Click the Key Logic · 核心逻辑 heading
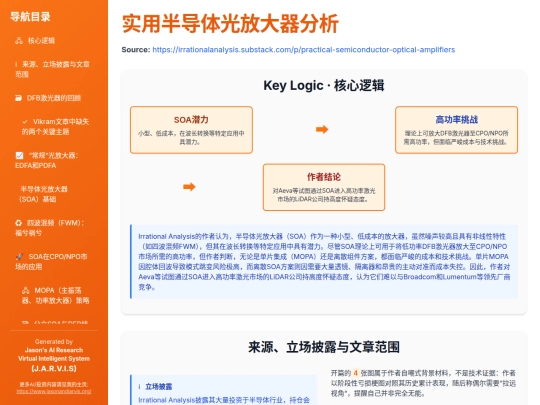540x405 pixels. 324,85
